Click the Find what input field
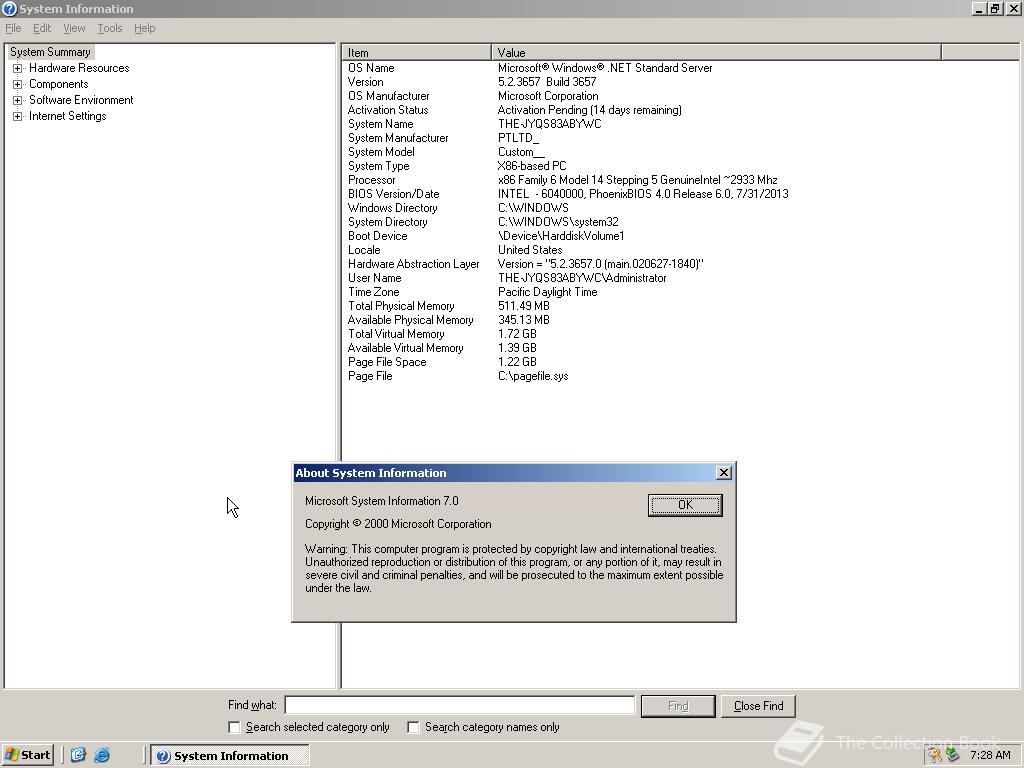Image resolution: width=1024 pixels, height=768 pixels. pyautogui.click(x=460, y=705)
